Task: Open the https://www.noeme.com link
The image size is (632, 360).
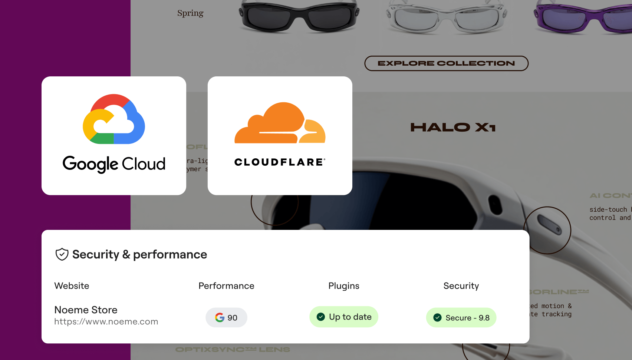Action: coord(106,322)
